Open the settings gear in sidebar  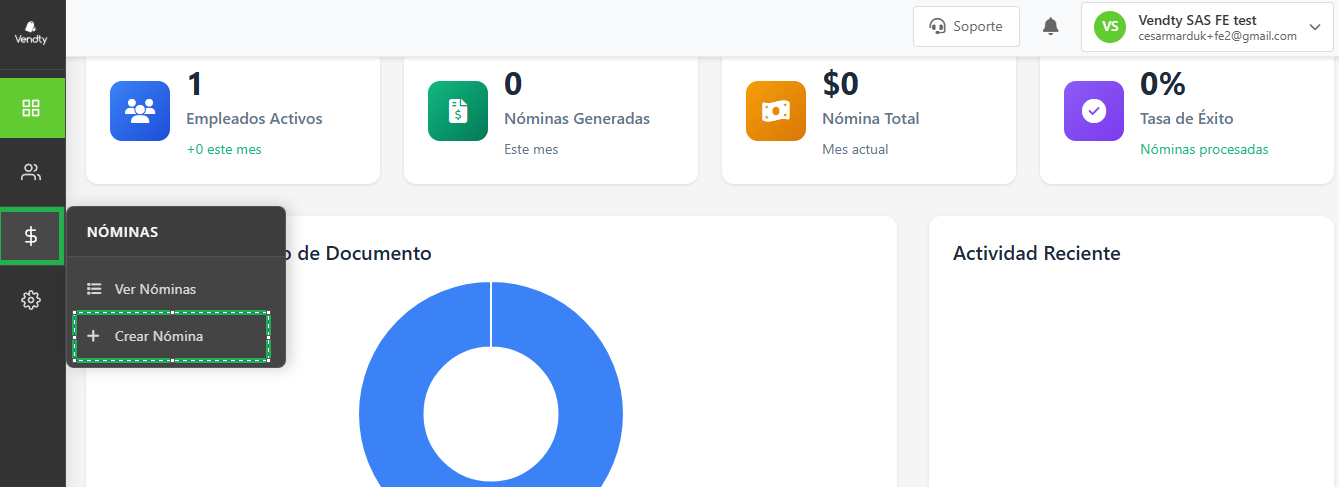(31, 300)
